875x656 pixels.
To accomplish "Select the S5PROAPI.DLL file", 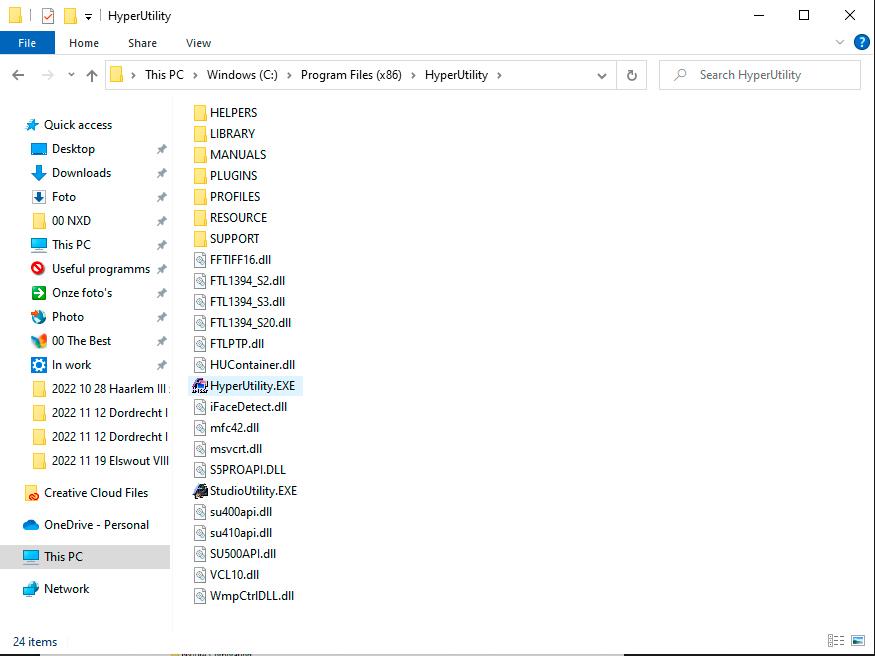I will (x=239, y=470).
